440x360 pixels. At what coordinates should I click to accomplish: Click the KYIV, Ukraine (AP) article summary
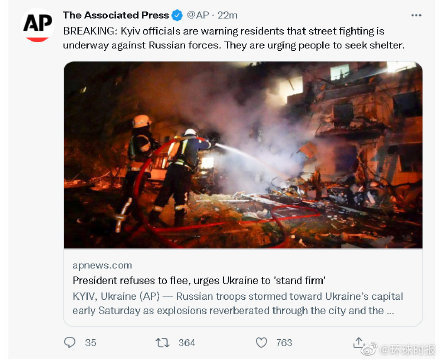click(x=238, y=303)
